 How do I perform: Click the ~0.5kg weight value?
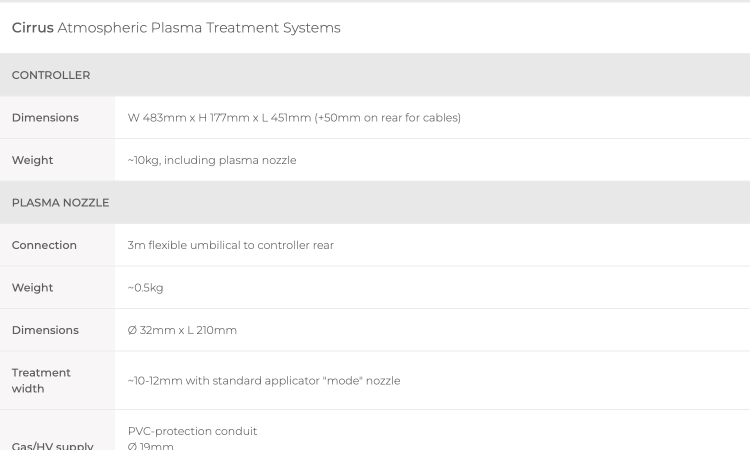coord(145,288)
